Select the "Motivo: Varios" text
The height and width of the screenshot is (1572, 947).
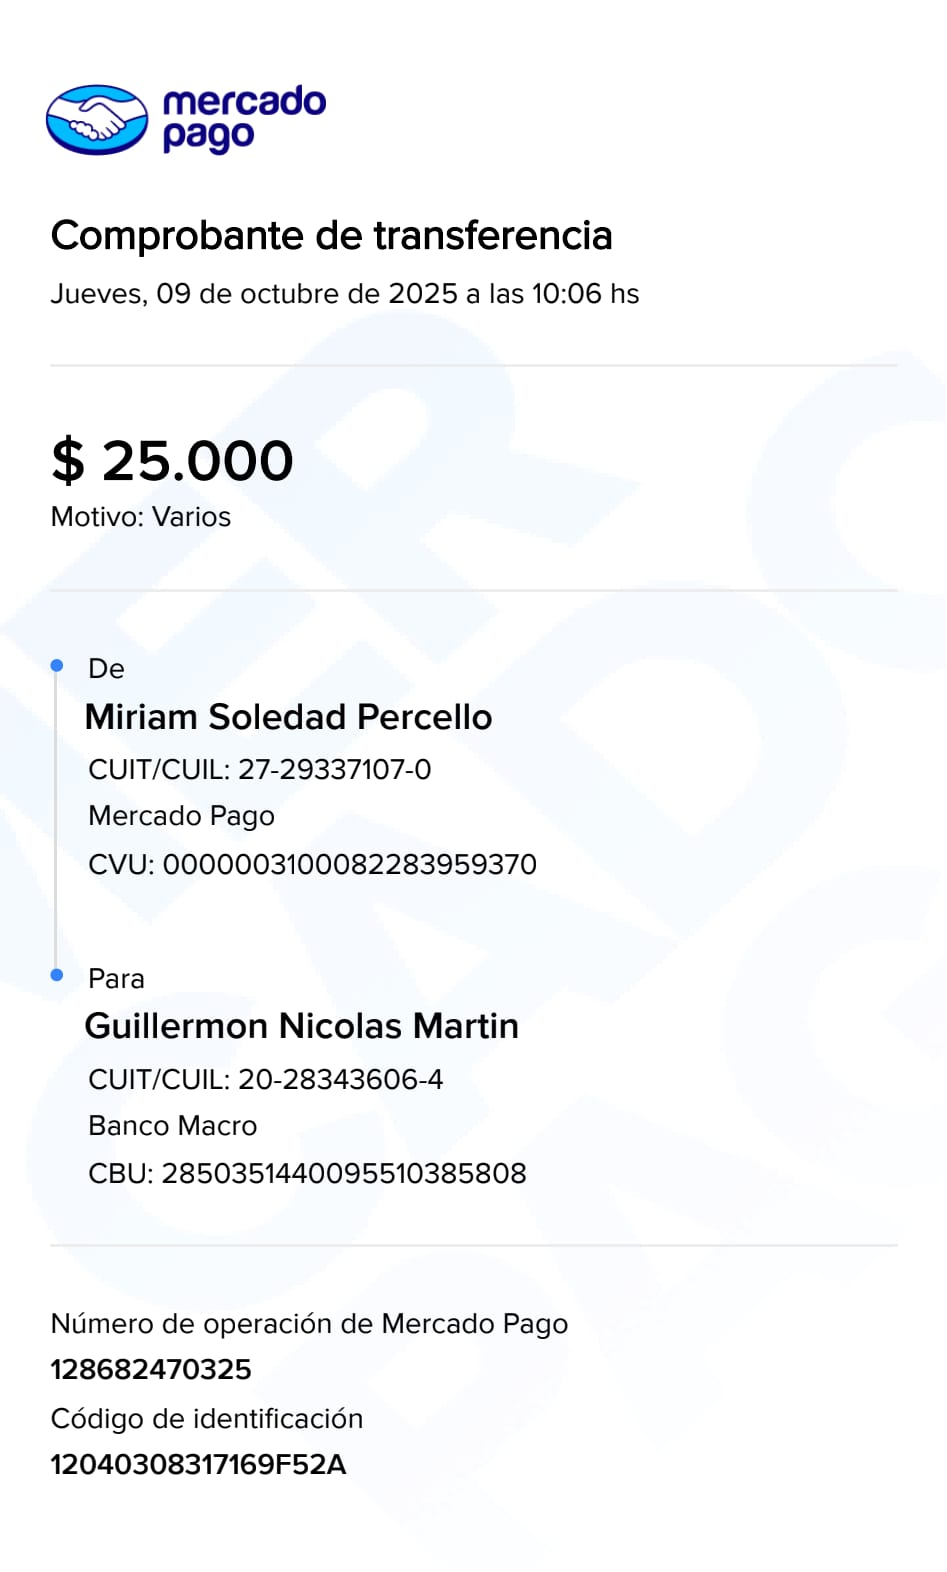[x=141, y=517]
